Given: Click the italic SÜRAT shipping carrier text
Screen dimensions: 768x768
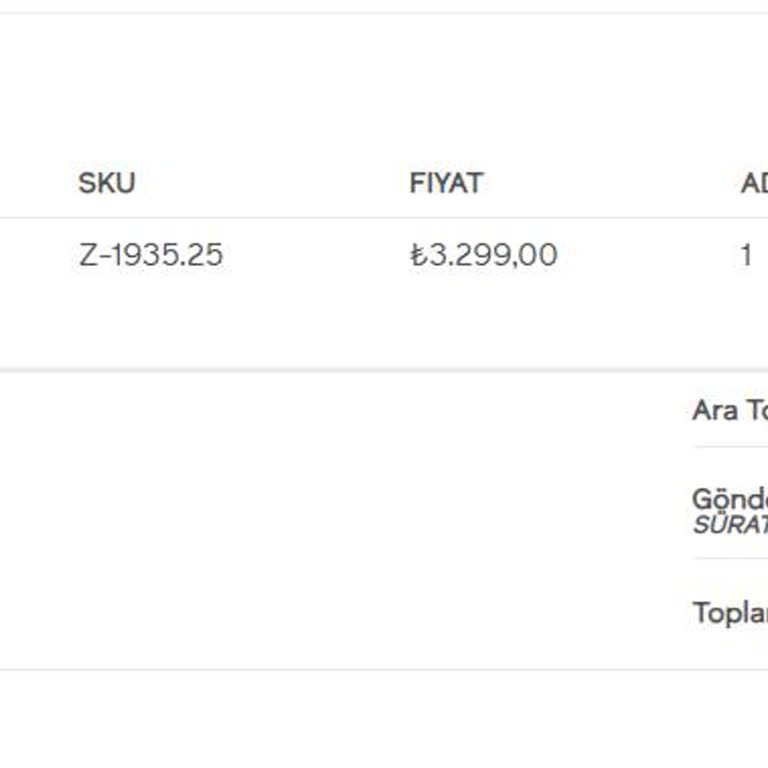Looking at the screenshot, I should click(x=729, y=524).
